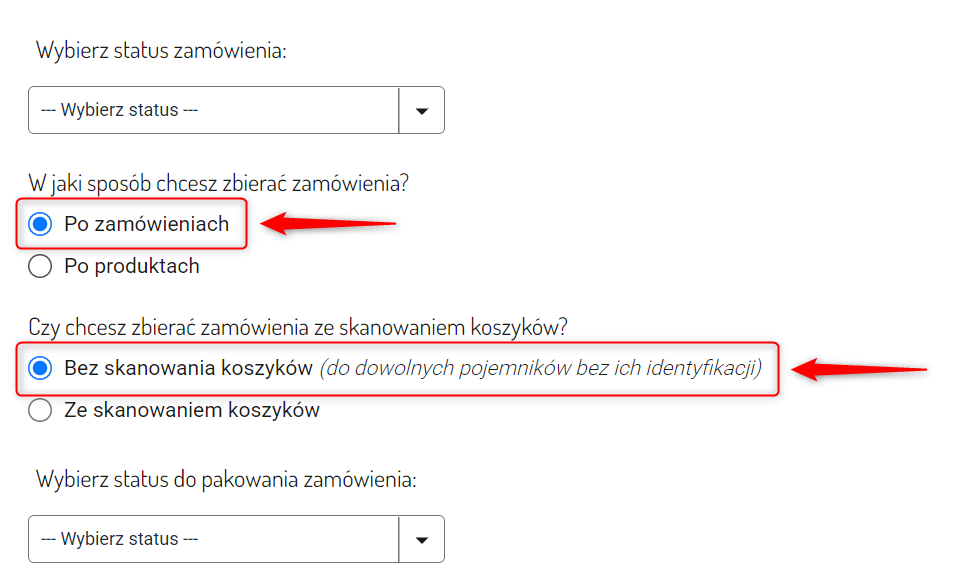Select the 'Po zamówieniach' radio button
The height and width of the screenshot is (588, 972).
point(40,224)
